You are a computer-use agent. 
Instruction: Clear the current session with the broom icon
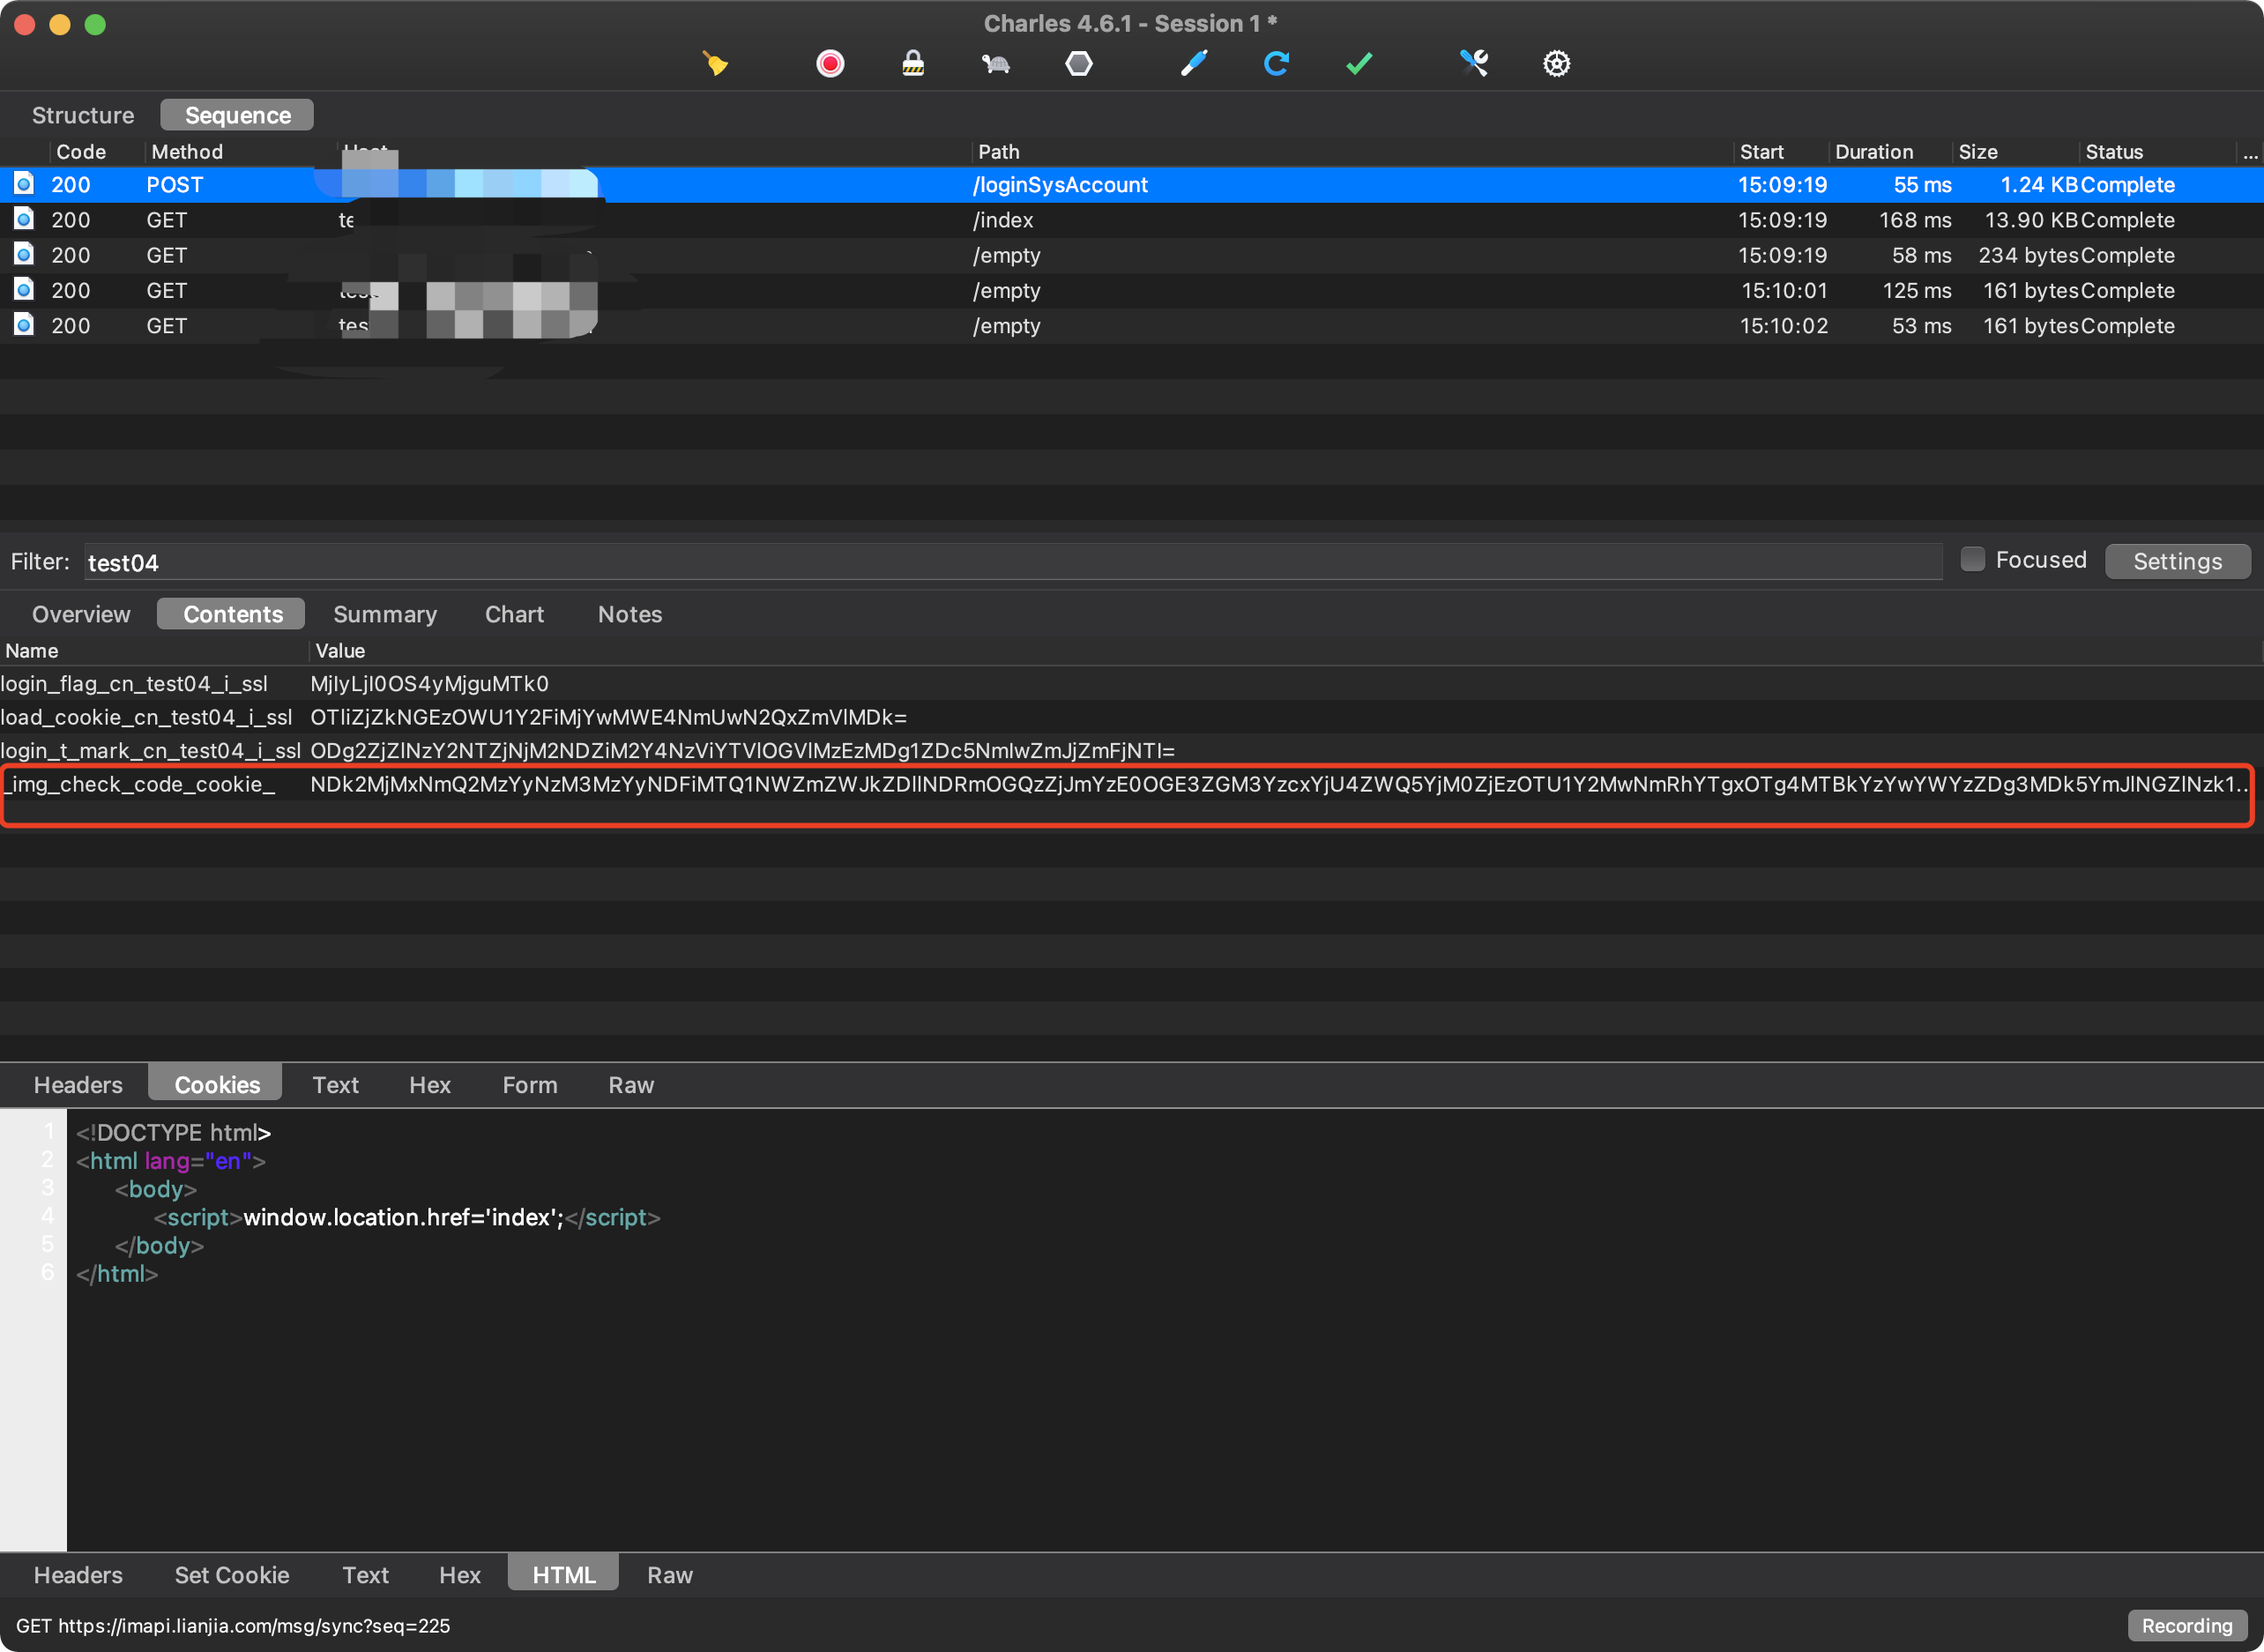tap(716, 63)
